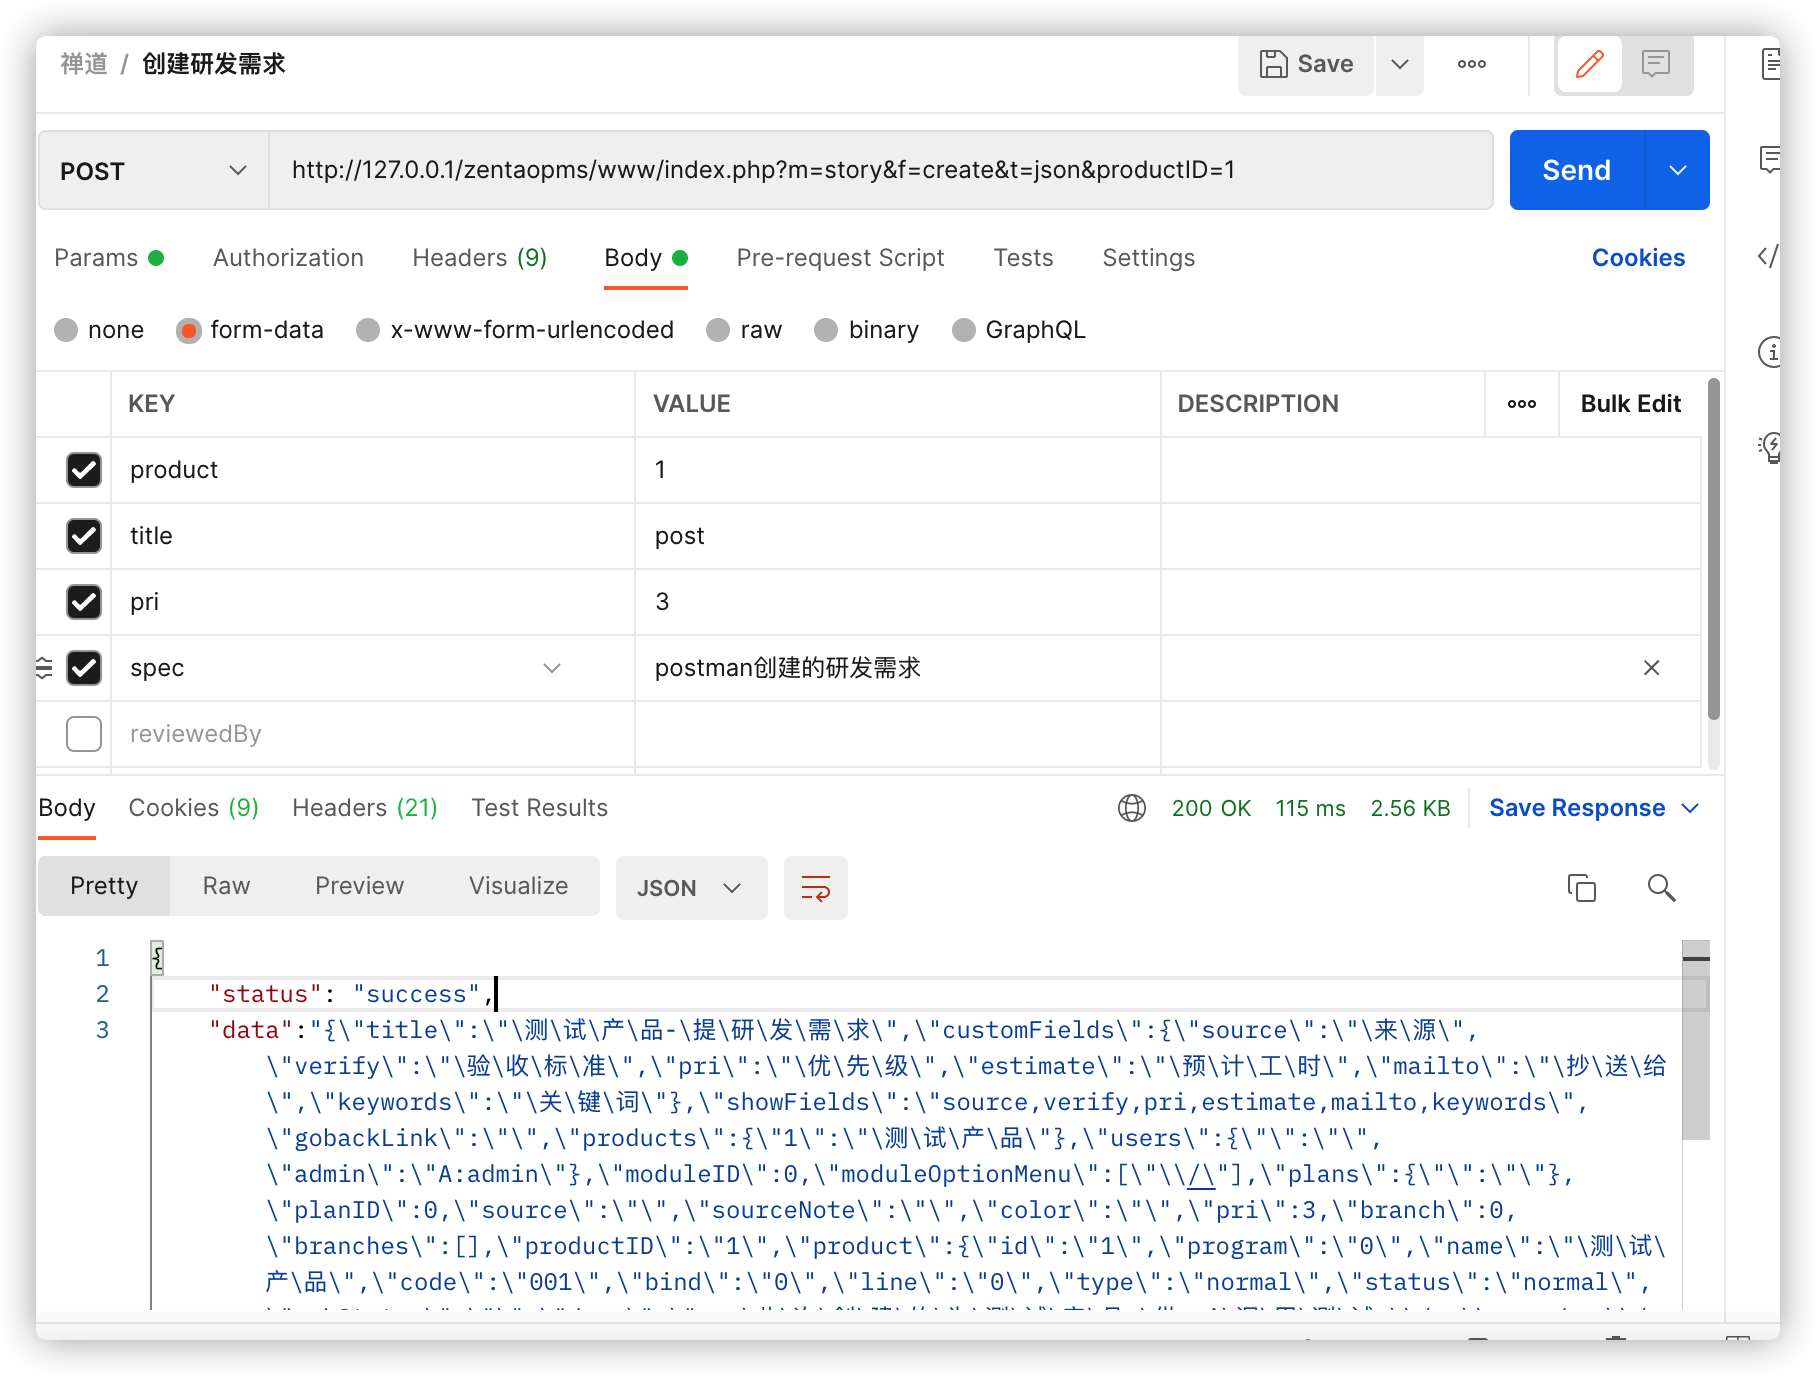Select the form-data body type
The image size is (1816, 1376).
(188, 330)
